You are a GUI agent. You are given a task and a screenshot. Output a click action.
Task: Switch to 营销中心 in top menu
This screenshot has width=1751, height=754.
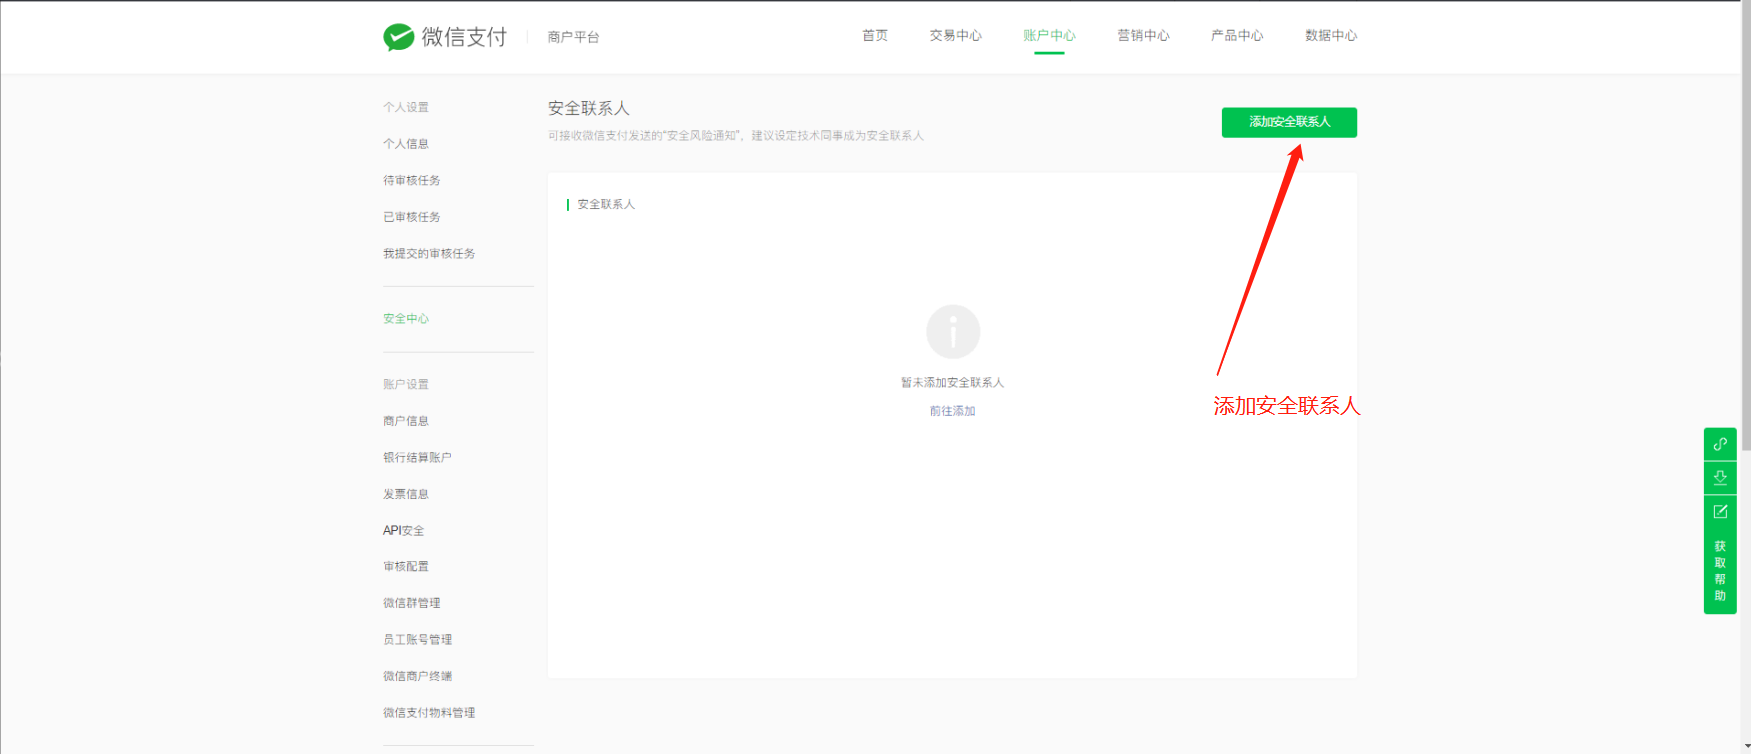[x=1143, y=36]
